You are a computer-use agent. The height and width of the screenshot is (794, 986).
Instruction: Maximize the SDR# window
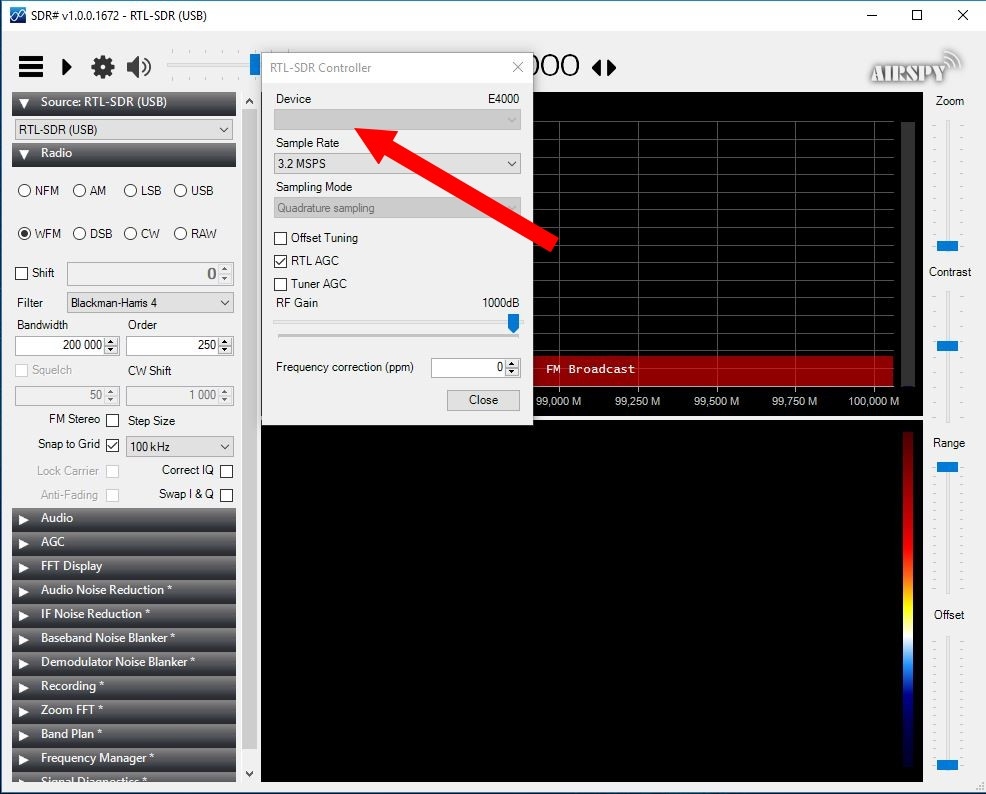click(x=917, y=15)
